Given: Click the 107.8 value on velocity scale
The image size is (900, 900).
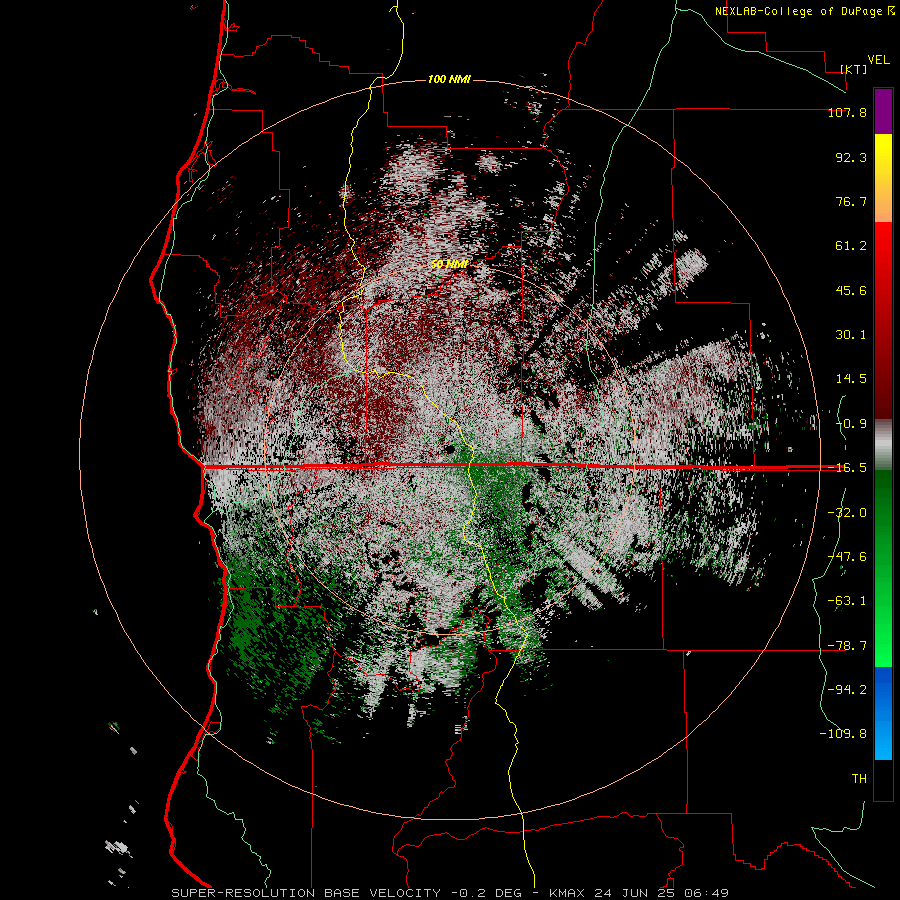Looking at the screenshot, I should pyautogui.click(x=847, y=112).
